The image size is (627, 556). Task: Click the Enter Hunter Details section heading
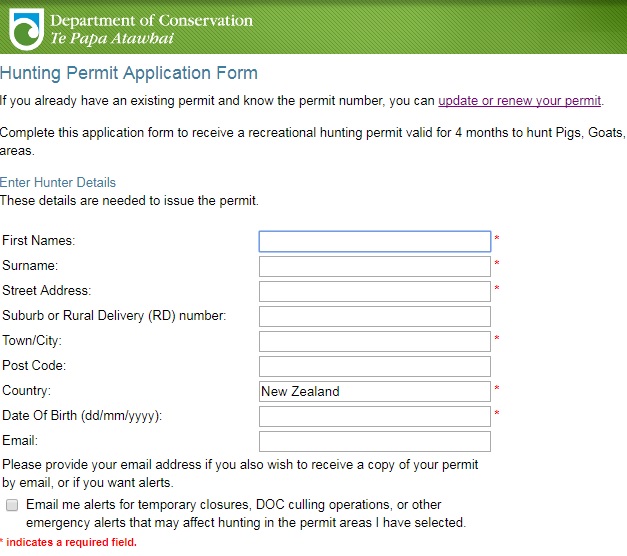pyautogui.click(x=58, y=182)
